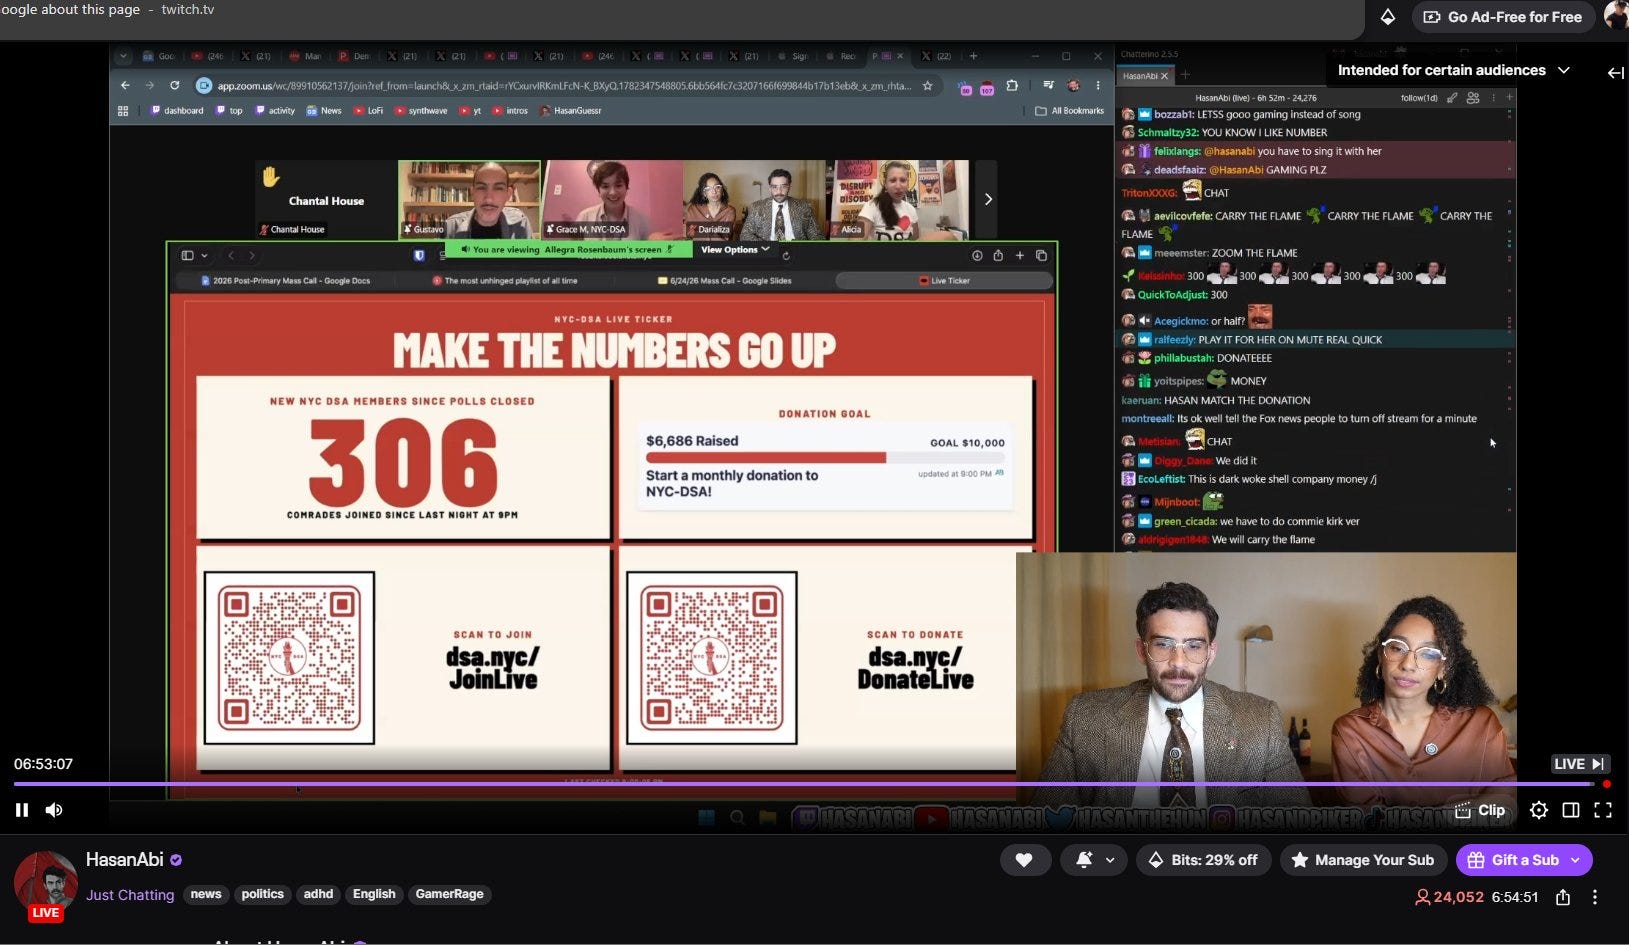Pause the Twitch stream playback
Viewport: 1629px width, 945px height.
22,810
